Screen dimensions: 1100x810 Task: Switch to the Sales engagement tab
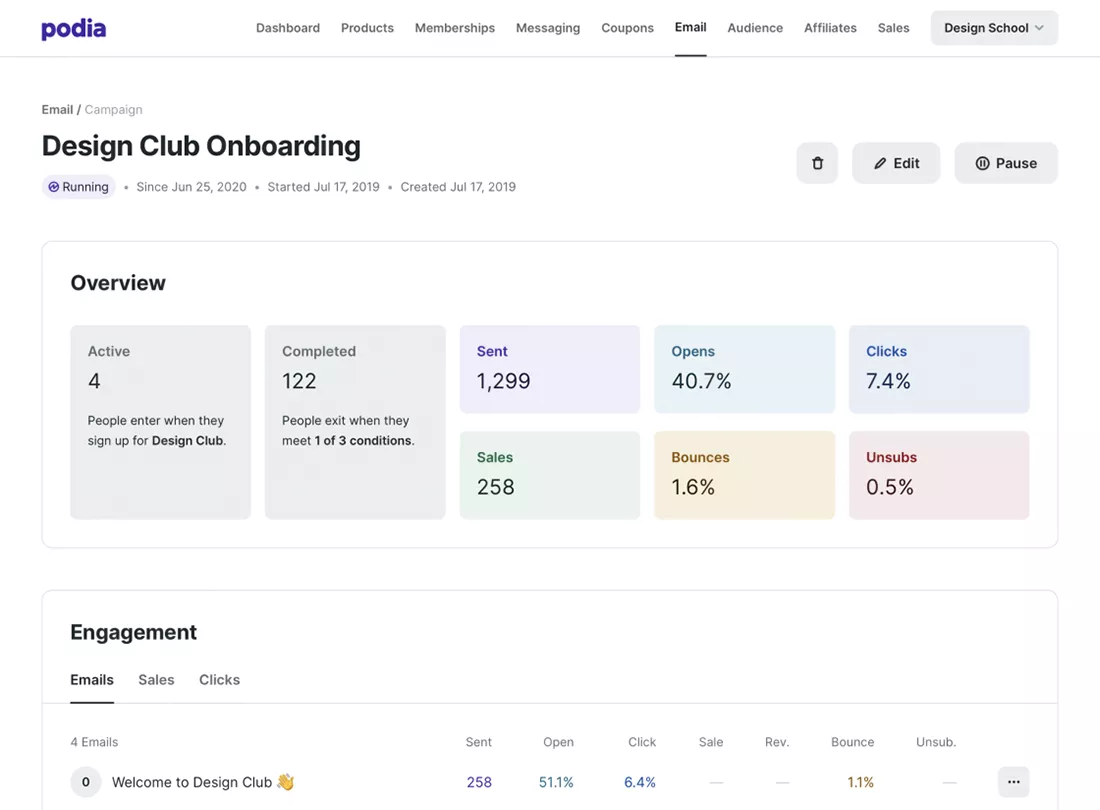(x=156, y=680)
